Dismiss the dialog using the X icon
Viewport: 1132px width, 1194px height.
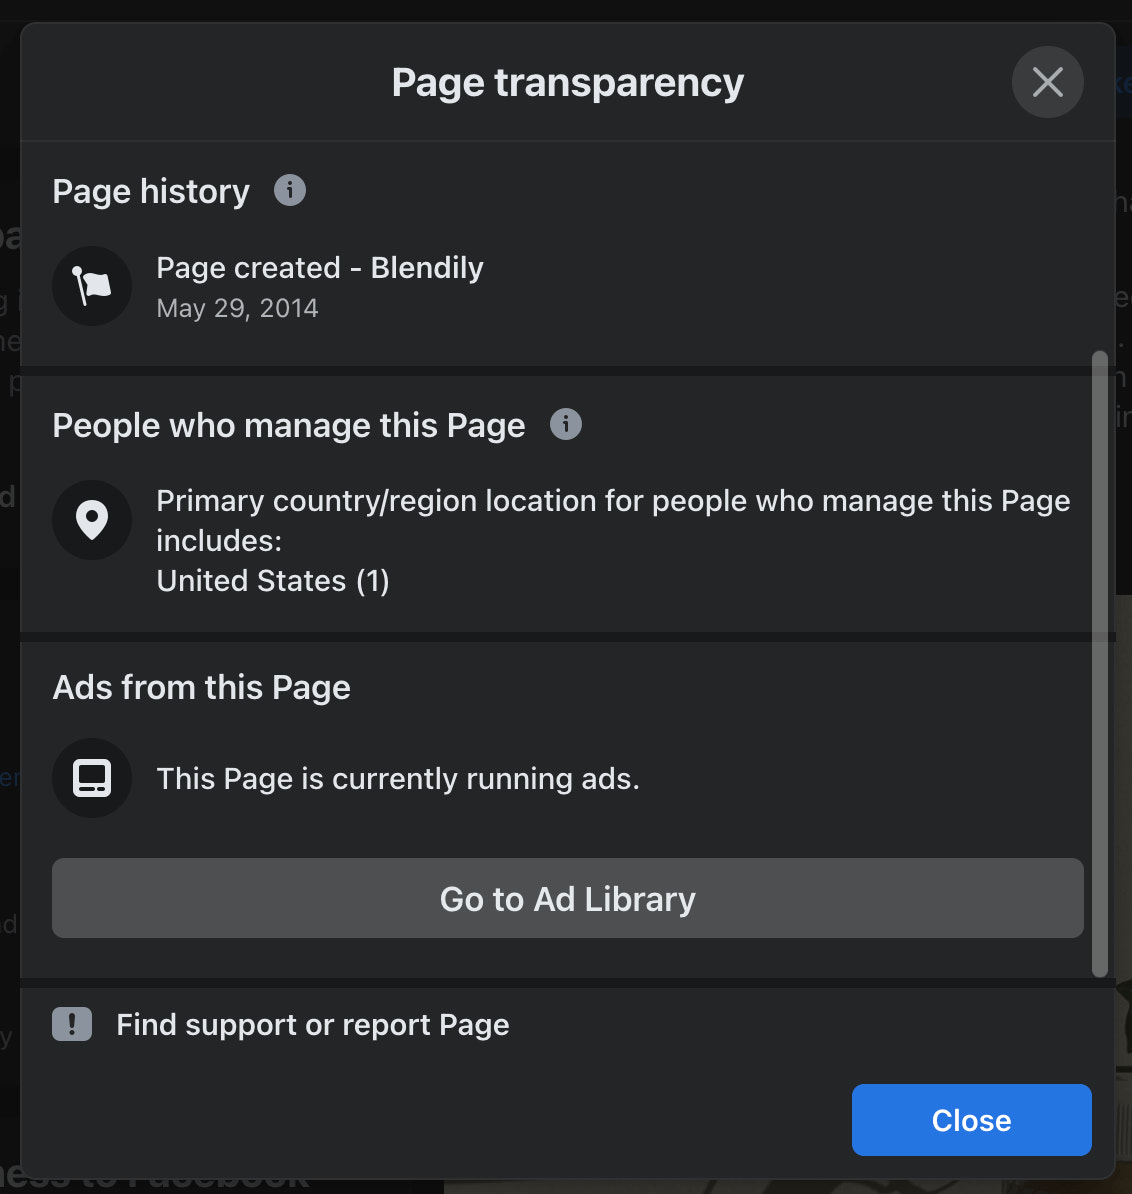pos(1047,82)
